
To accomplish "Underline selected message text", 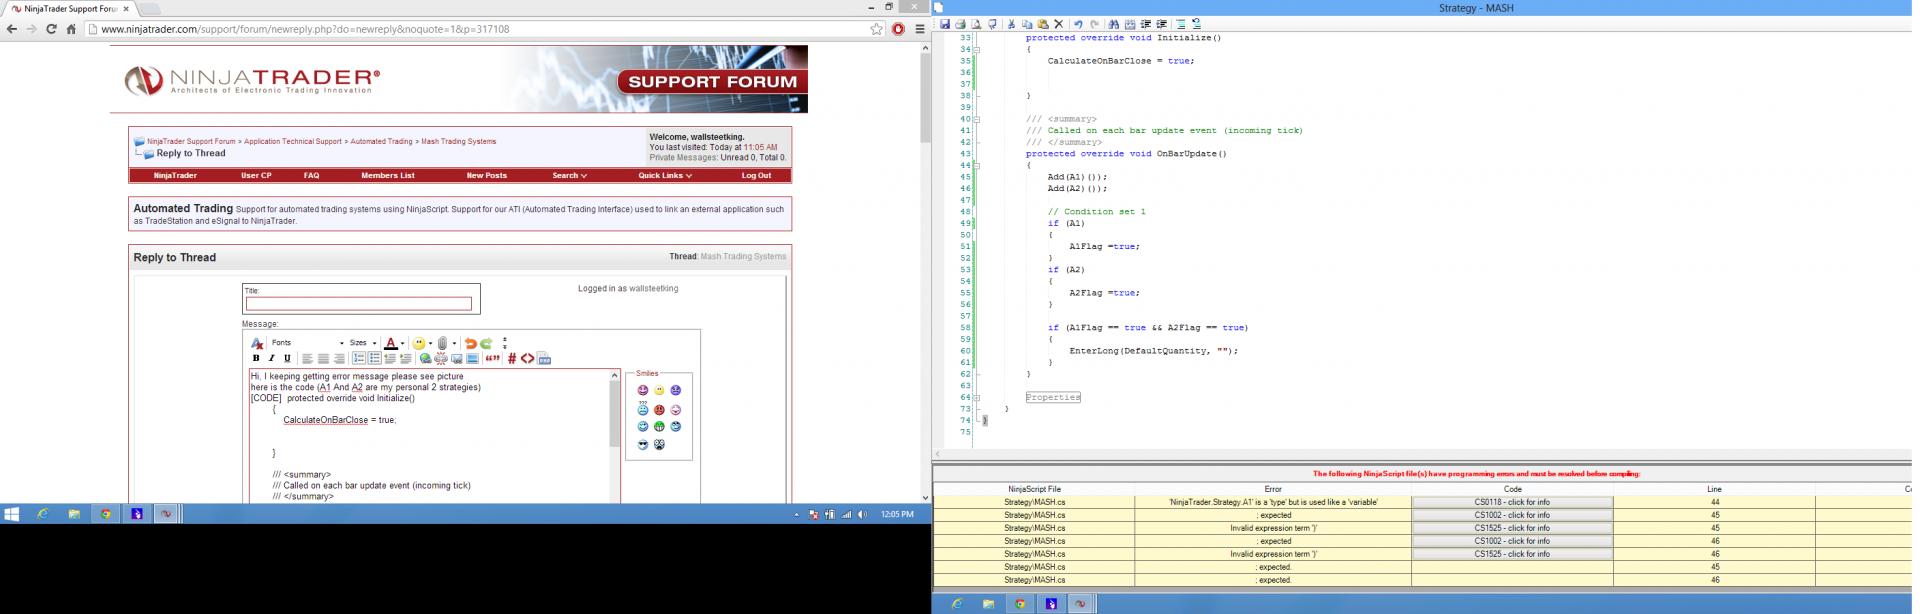I will point(287,358).
